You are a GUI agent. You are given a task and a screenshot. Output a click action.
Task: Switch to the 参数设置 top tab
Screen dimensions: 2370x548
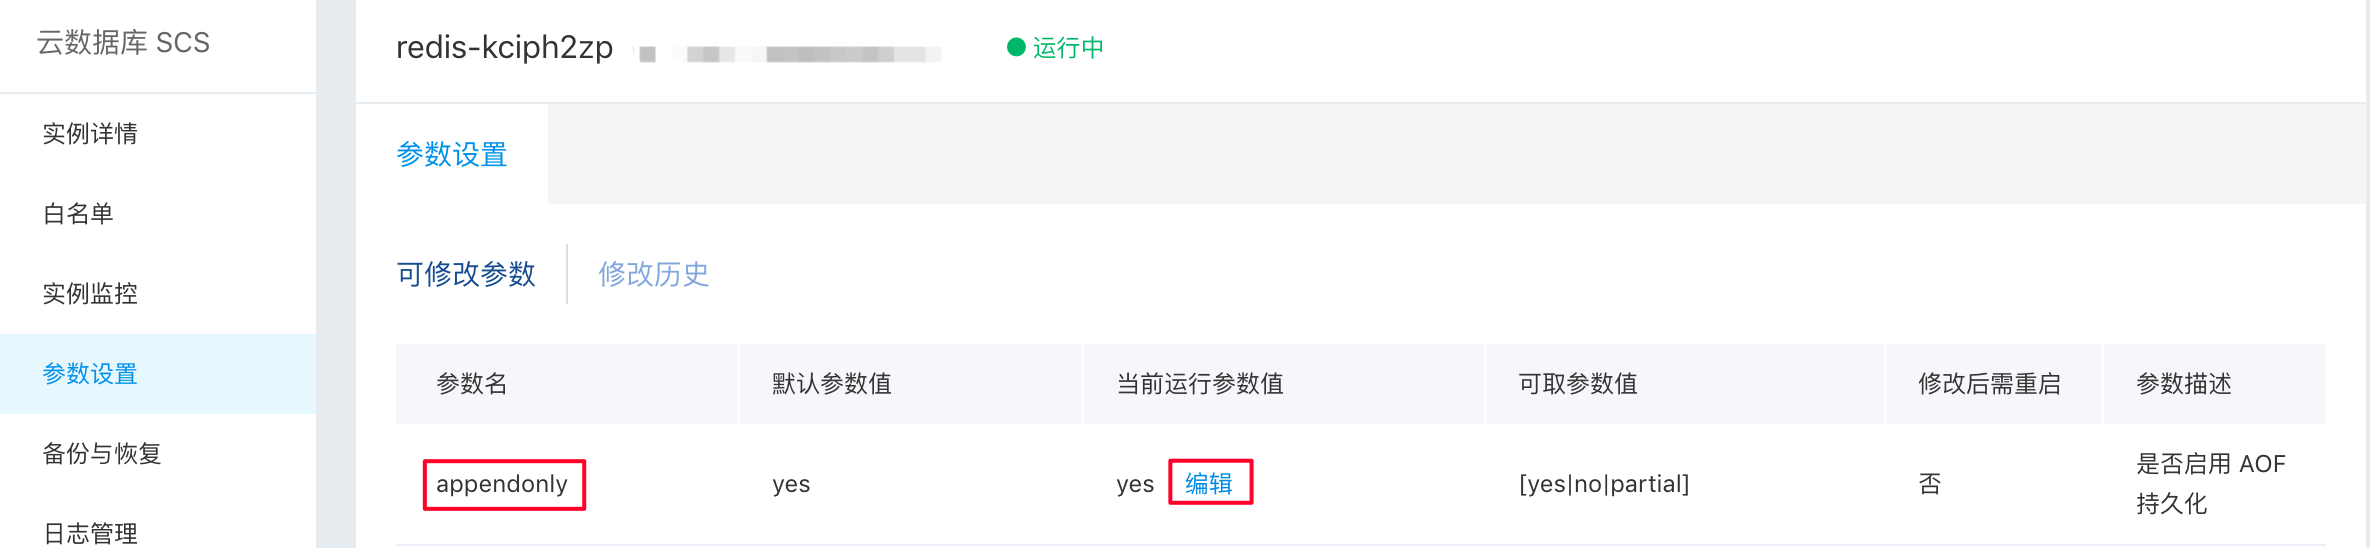pyautogui.click(x=452, y=154)
